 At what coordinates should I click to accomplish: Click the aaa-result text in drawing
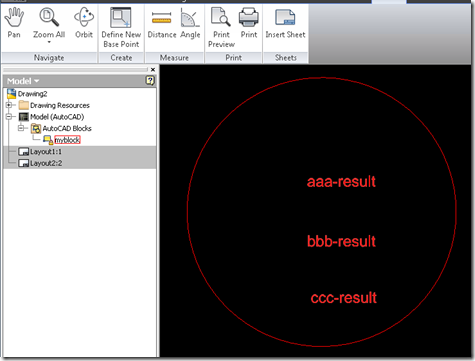[341, 182]
